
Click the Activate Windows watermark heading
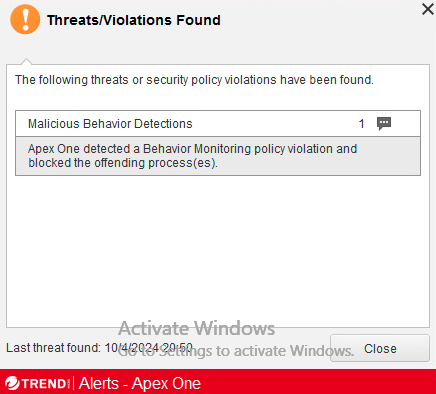pos(197,328)
